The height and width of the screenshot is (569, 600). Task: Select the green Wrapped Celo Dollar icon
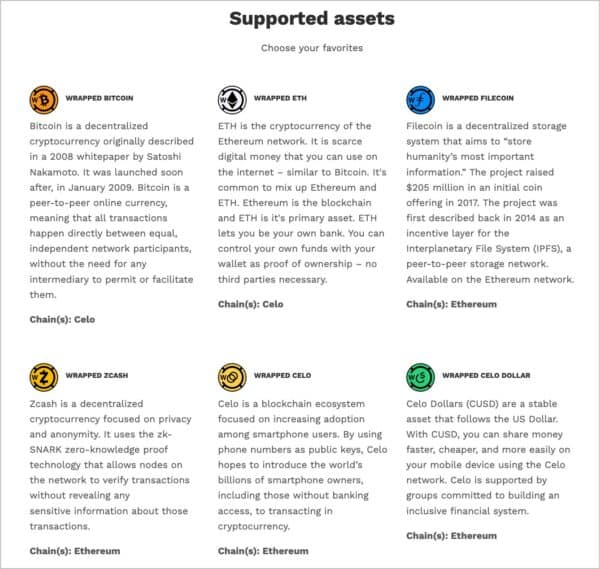tap(420, 378)
